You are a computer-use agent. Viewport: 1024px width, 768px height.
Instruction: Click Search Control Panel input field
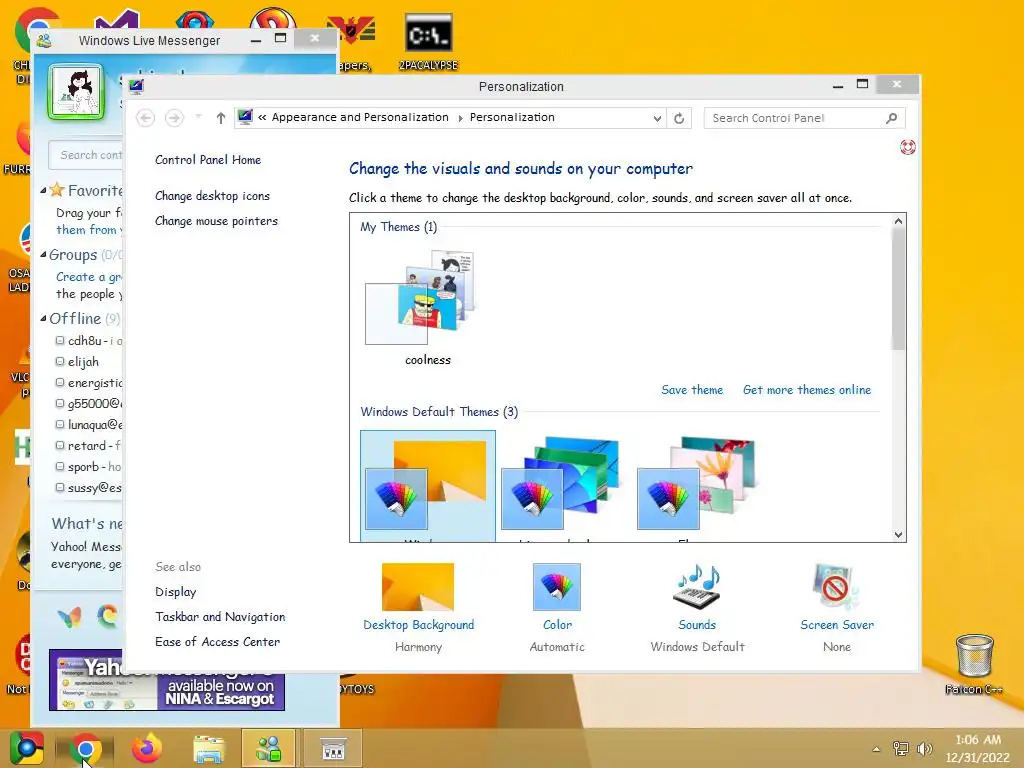click(805, 118)
